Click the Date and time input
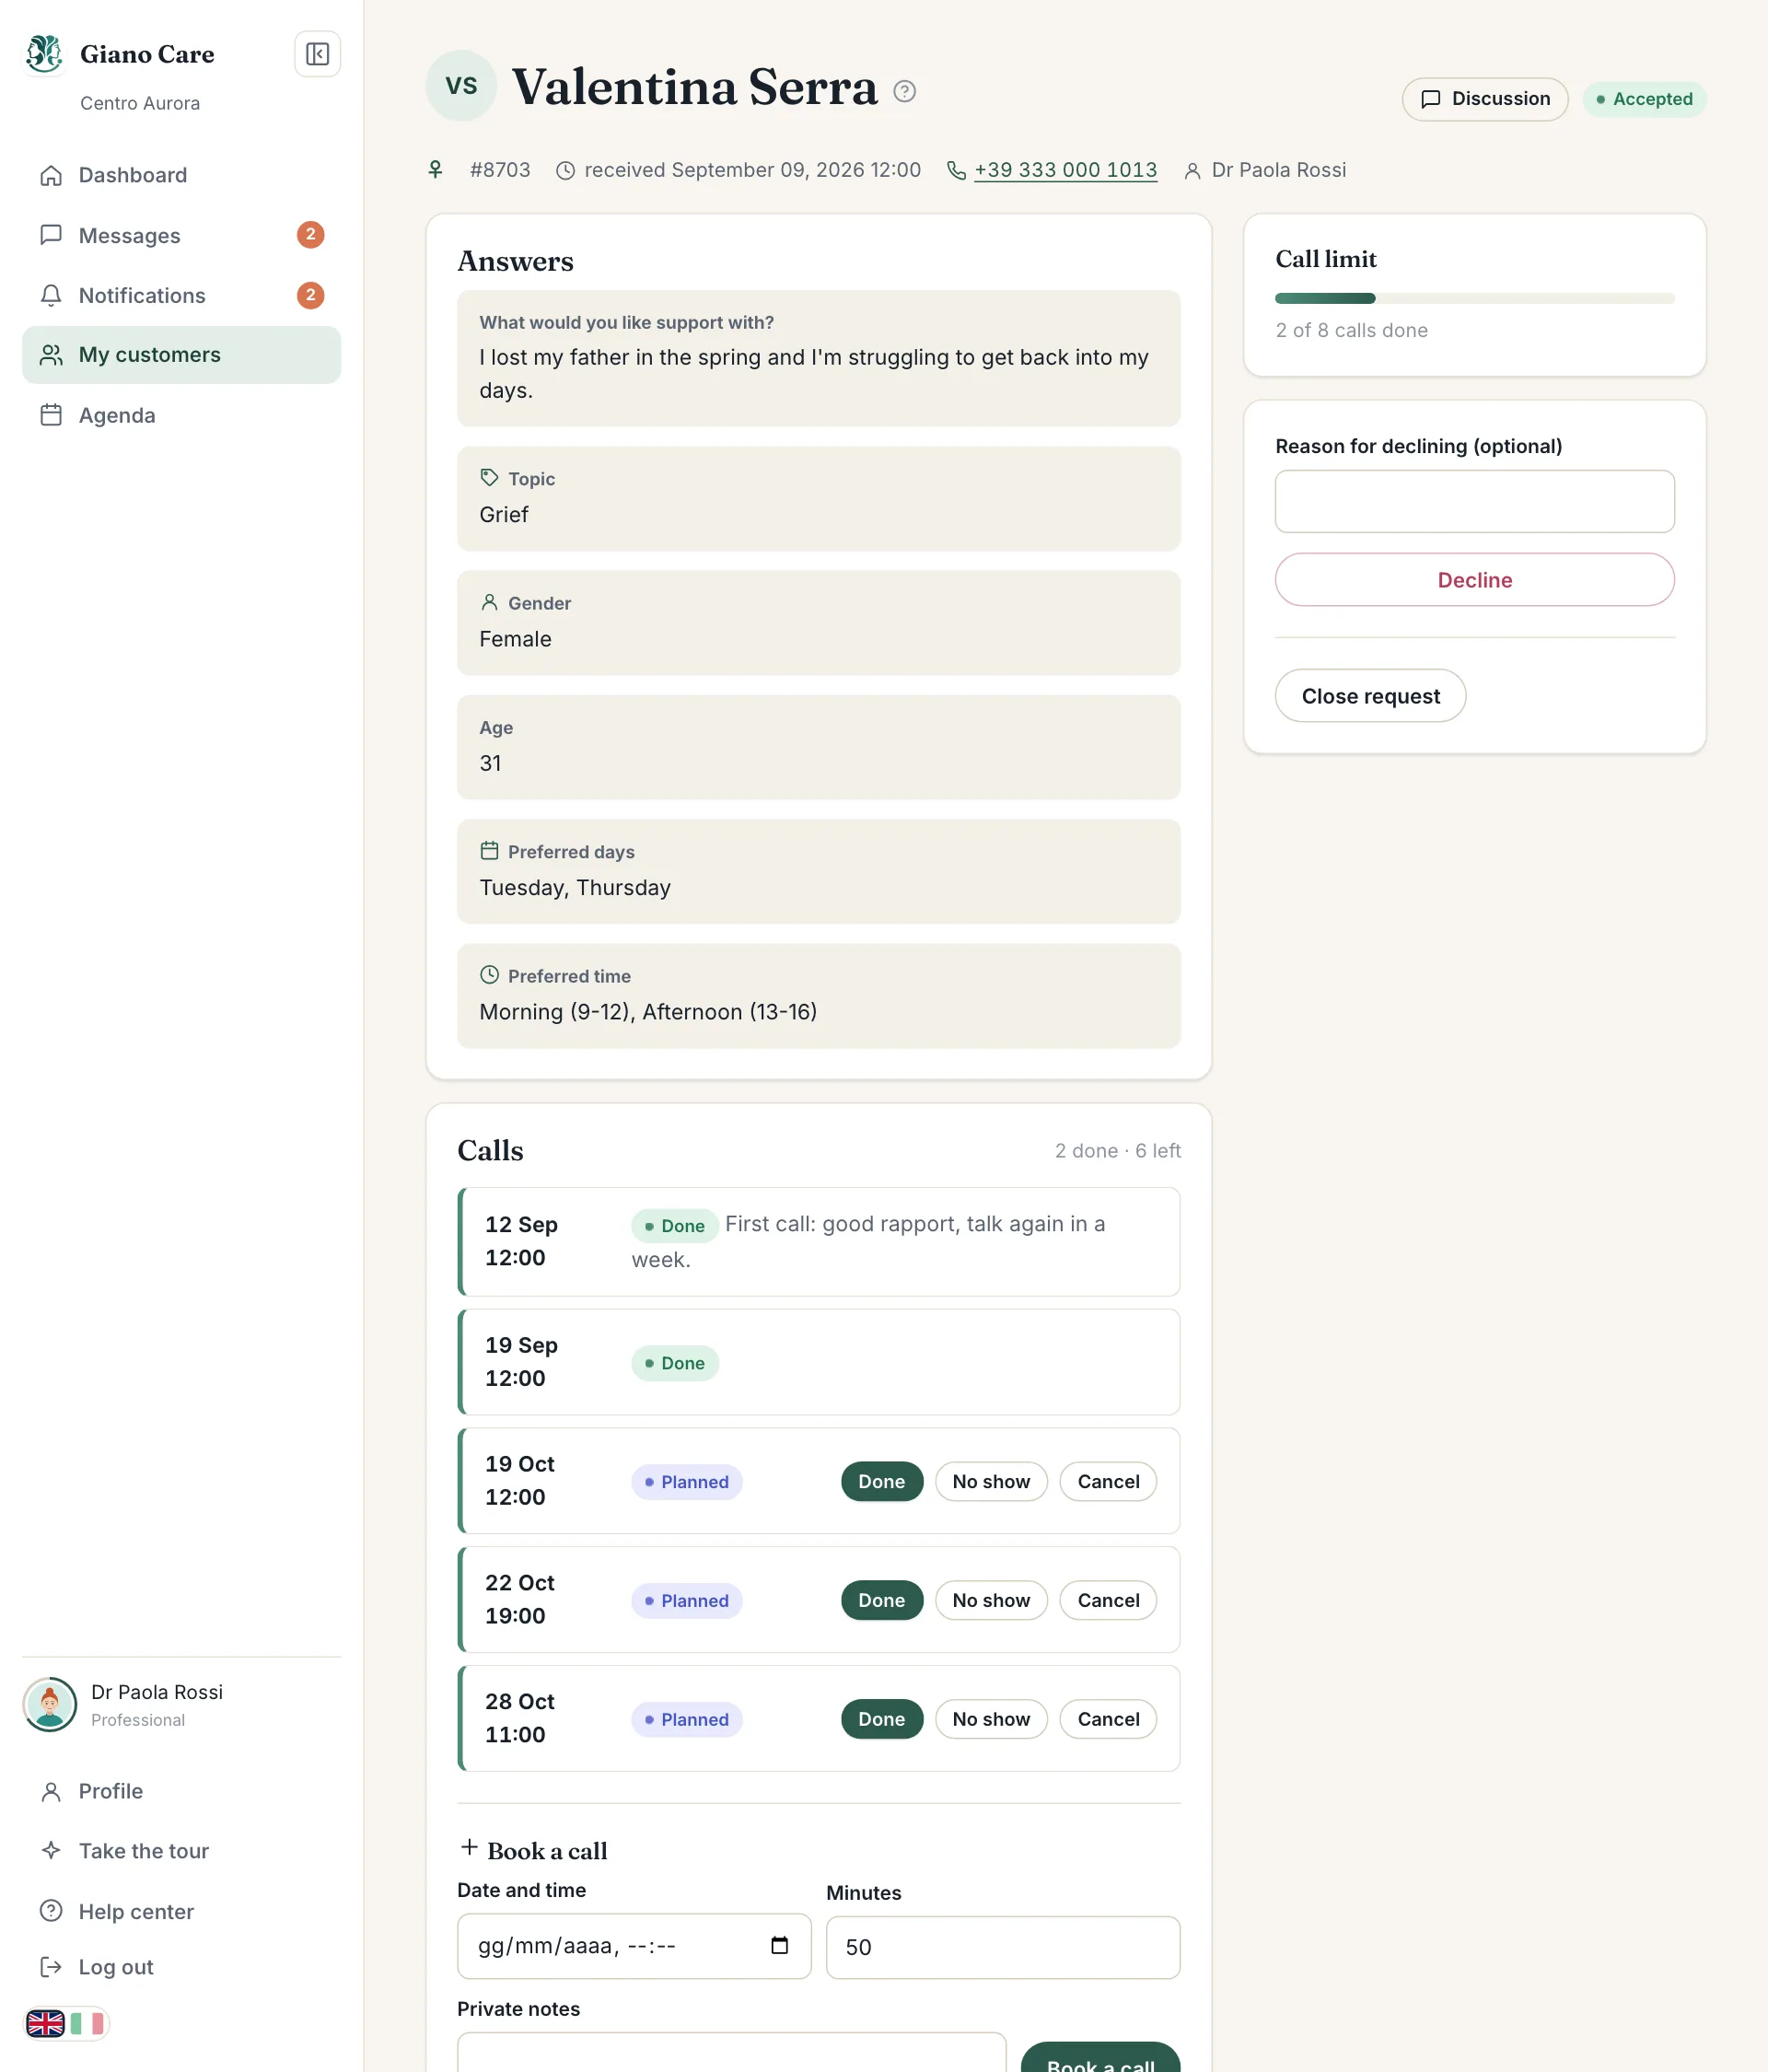1768x2072 pixels. (x=634, y=1946)
